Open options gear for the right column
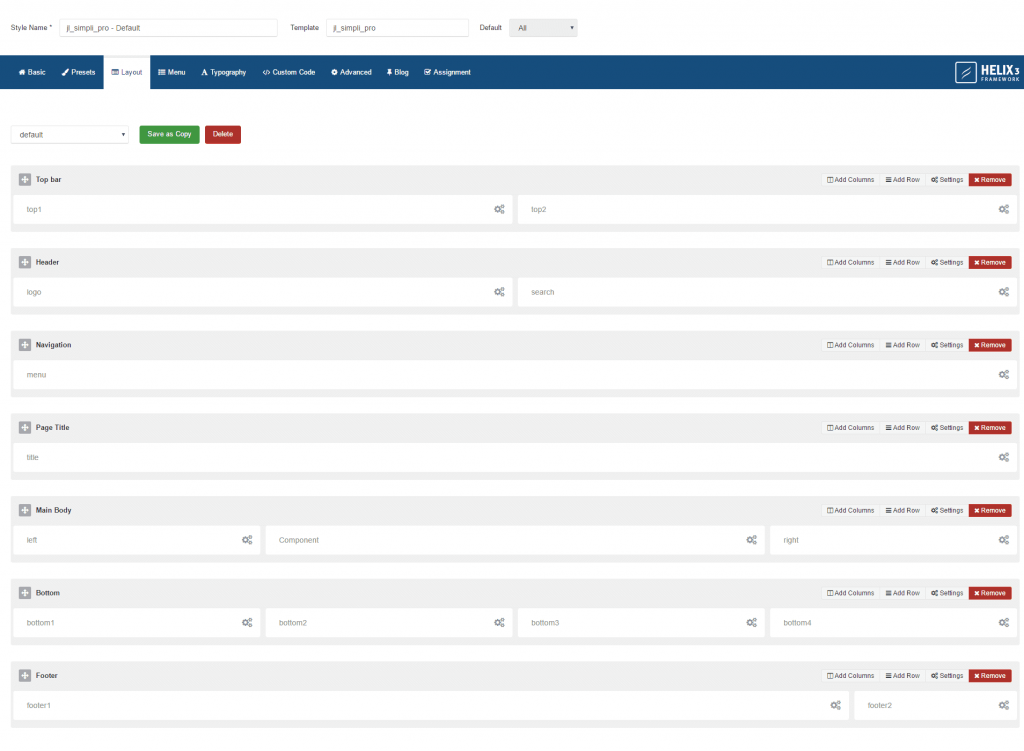The width and height of the screenshot is (1024, 751). coord(1004,540)
